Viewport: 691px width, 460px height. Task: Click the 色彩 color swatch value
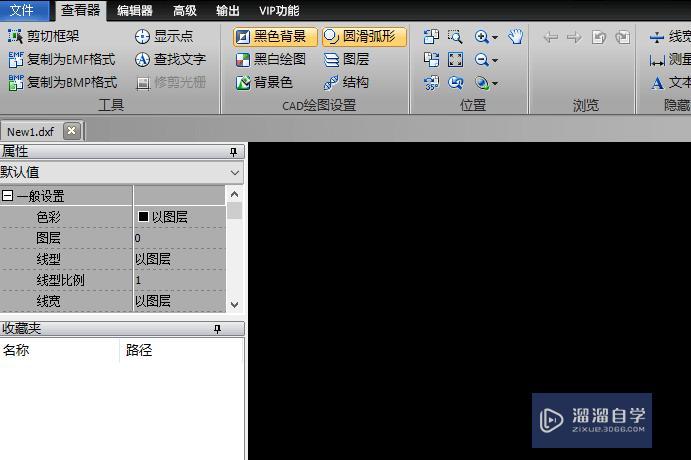pyautogui.click(x=143, y=216)
